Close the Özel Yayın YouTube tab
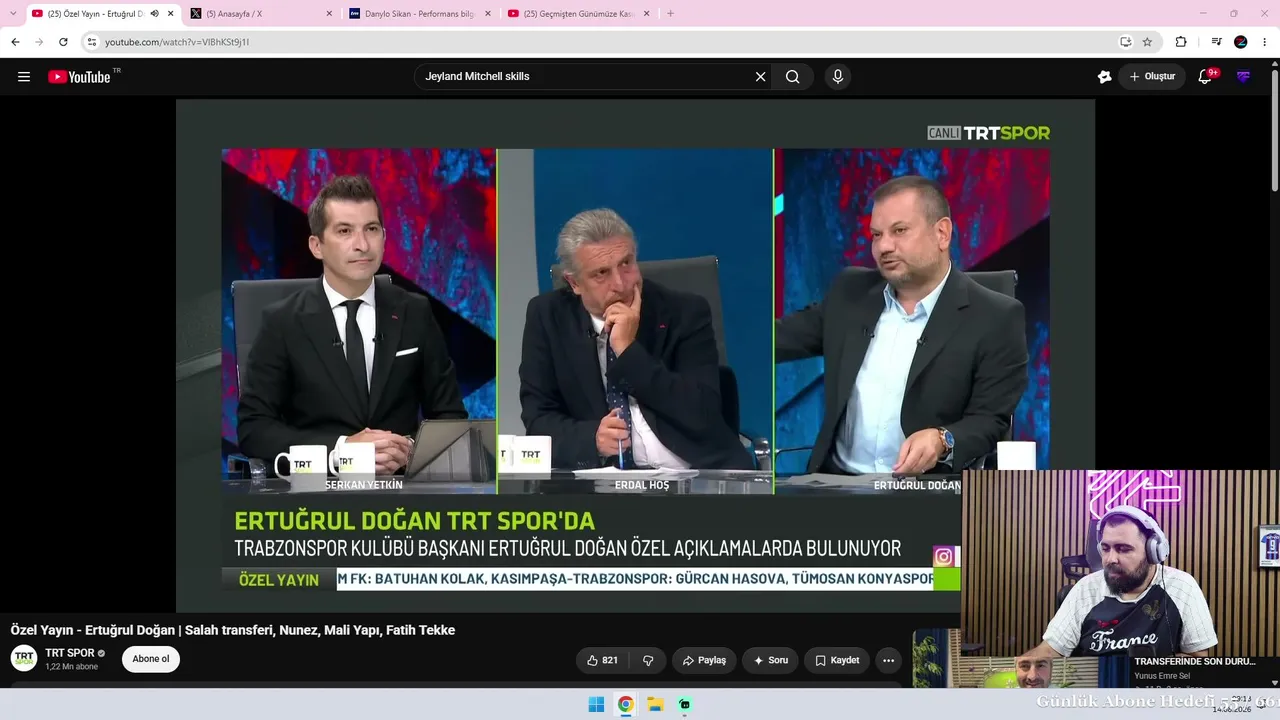Screen dimensions: 1280x720 pyautogui.click(x=170, y=14)
